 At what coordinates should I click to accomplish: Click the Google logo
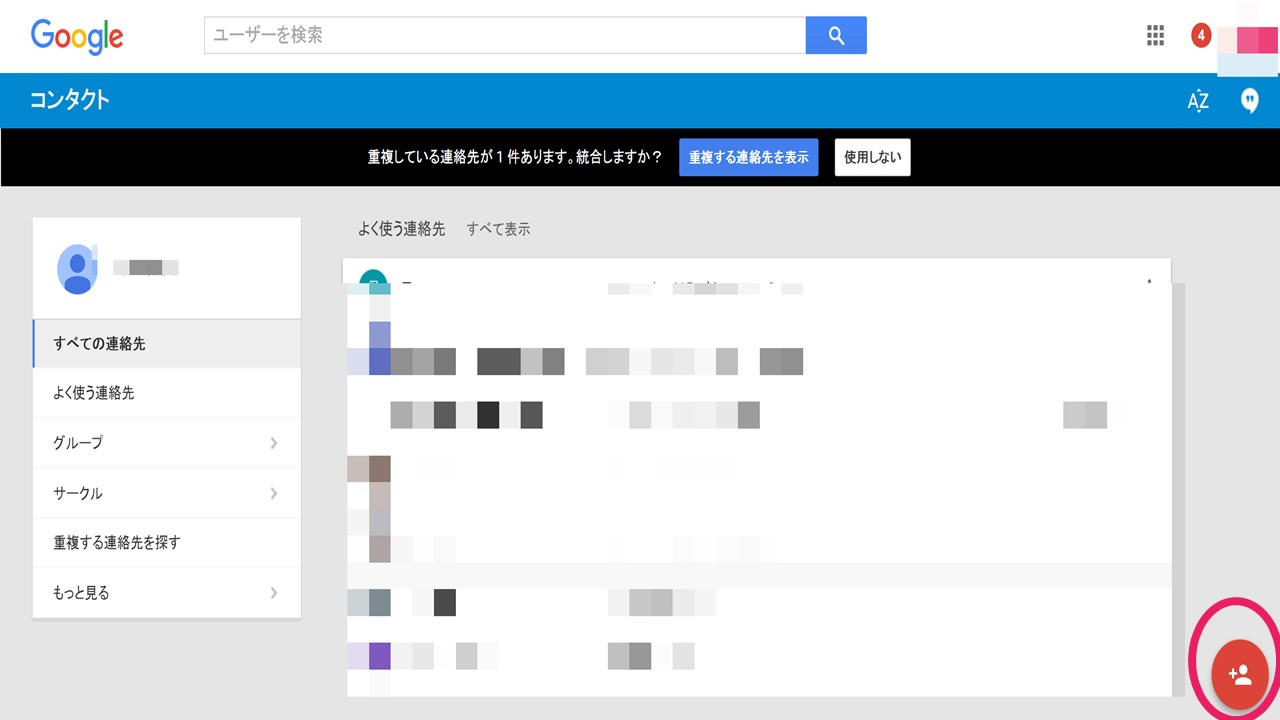pos(77,36)
